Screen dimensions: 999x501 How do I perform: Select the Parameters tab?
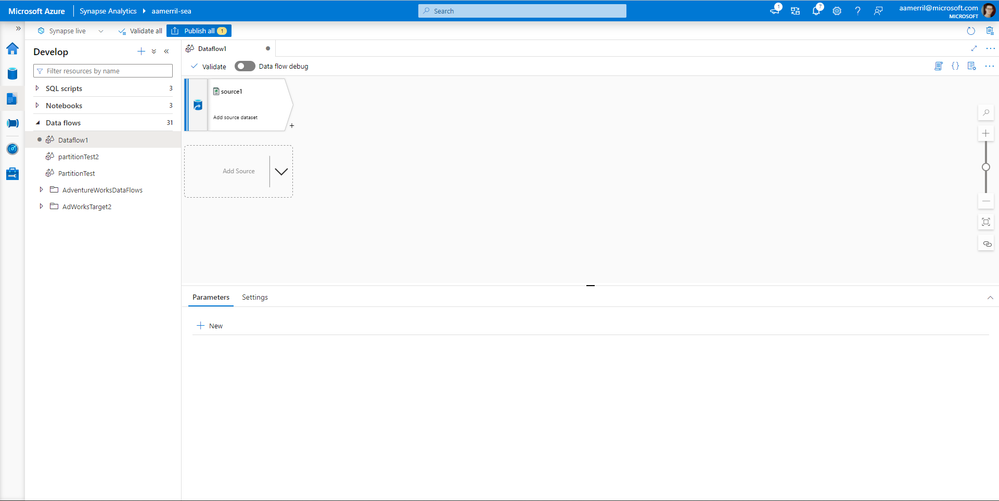click(211, 297)
